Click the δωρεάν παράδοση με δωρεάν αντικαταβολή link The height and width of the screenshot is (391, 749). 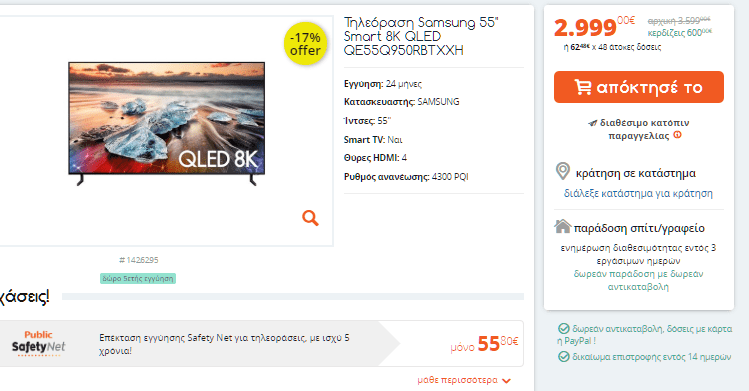pyautogui.click(x=638, y=280)
